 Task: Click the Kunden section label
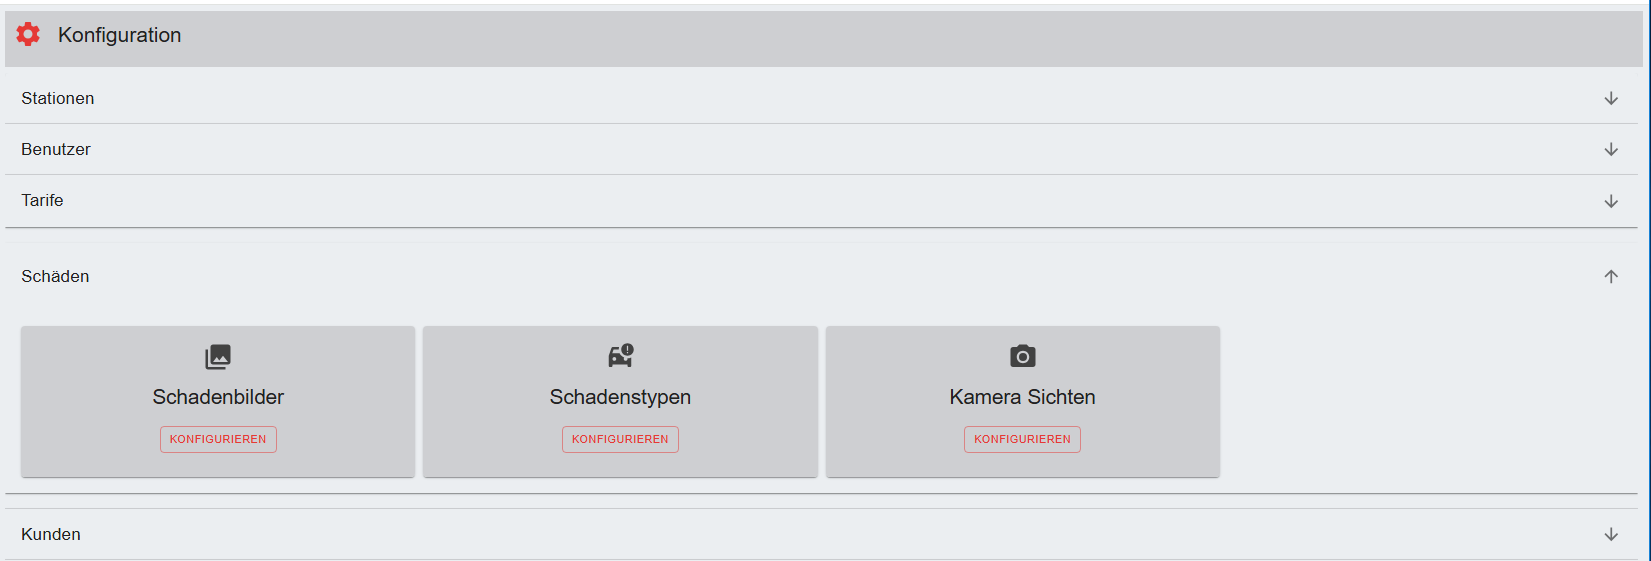(x=51, y=534)
